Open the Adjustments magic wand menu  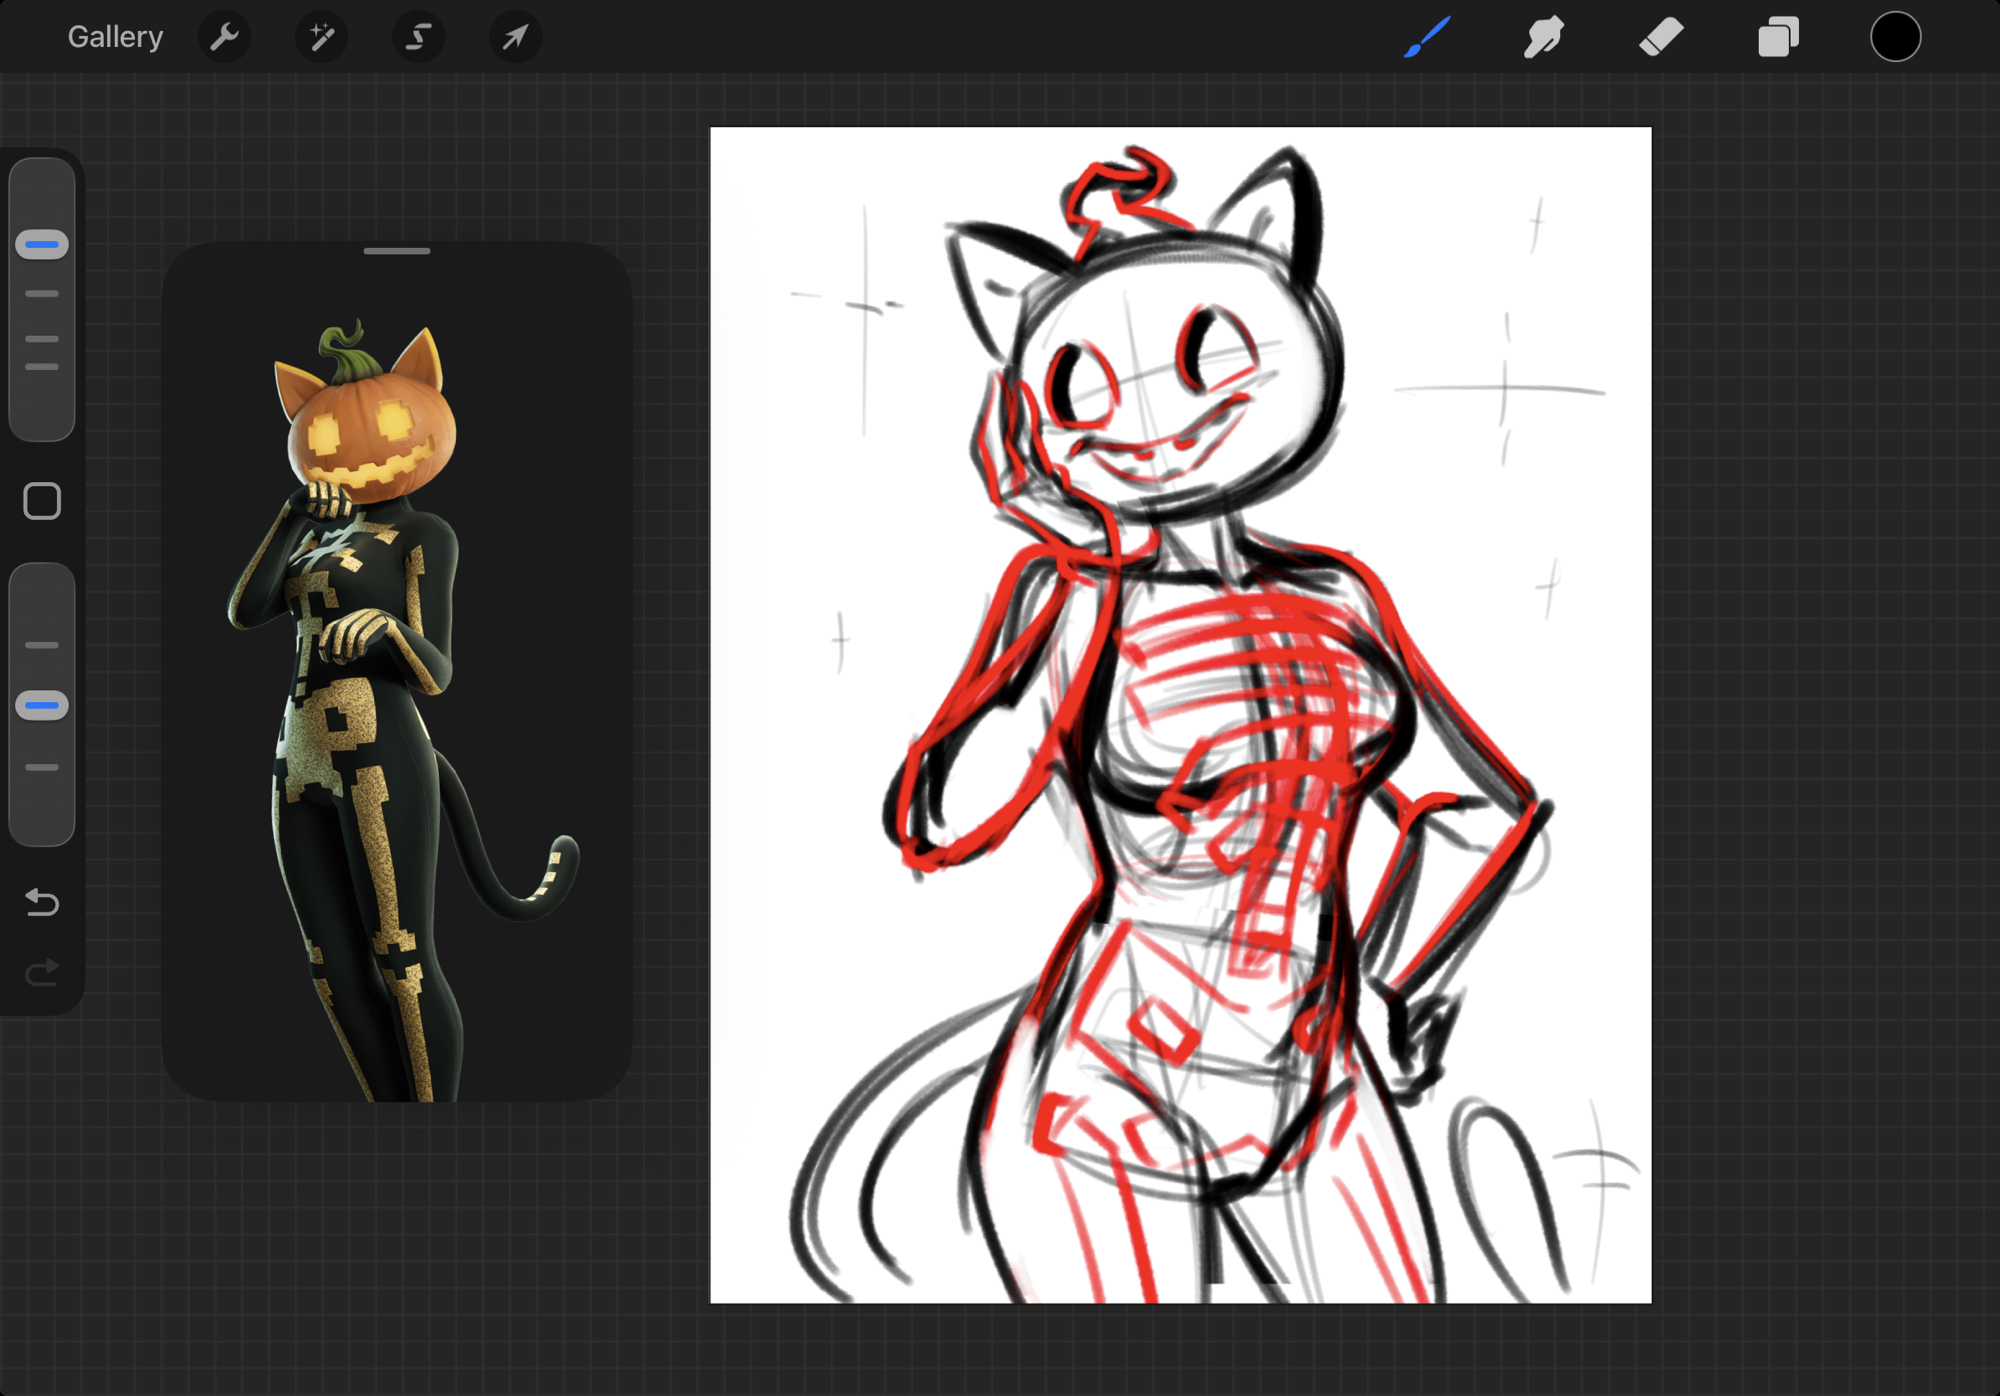click(321, 38)
